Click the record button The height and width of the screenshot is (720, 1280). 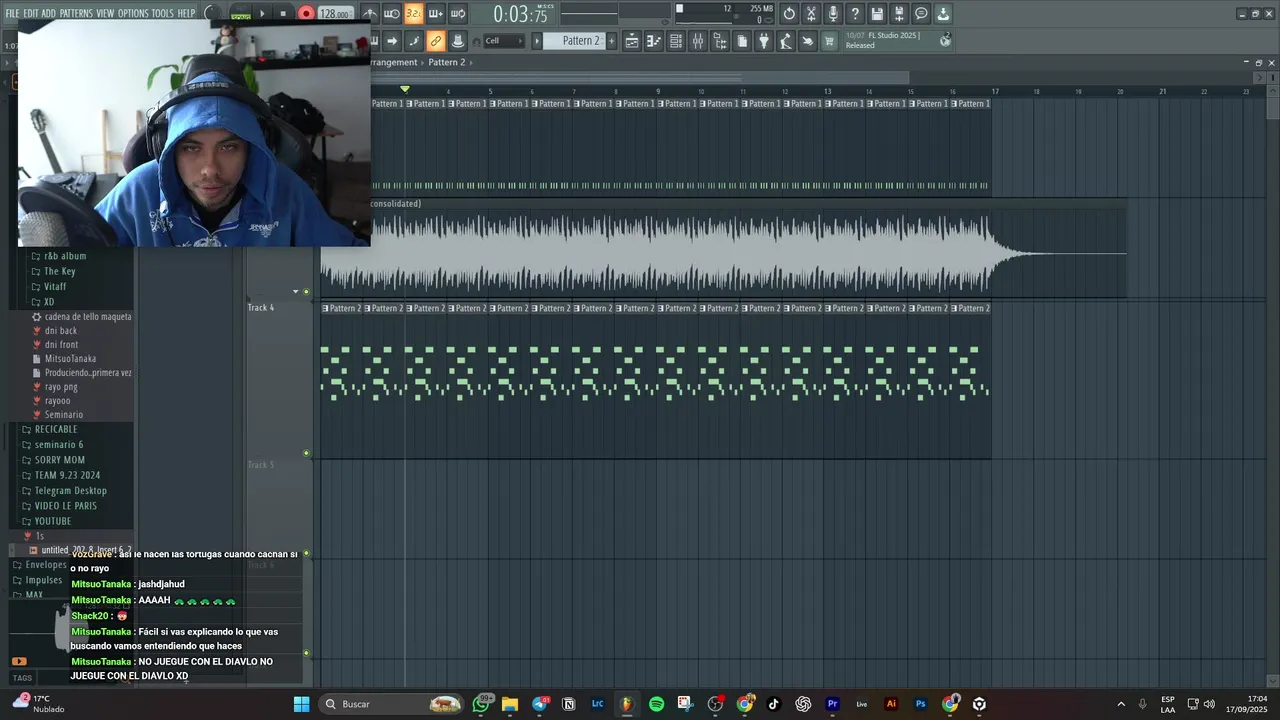(306, 14)
